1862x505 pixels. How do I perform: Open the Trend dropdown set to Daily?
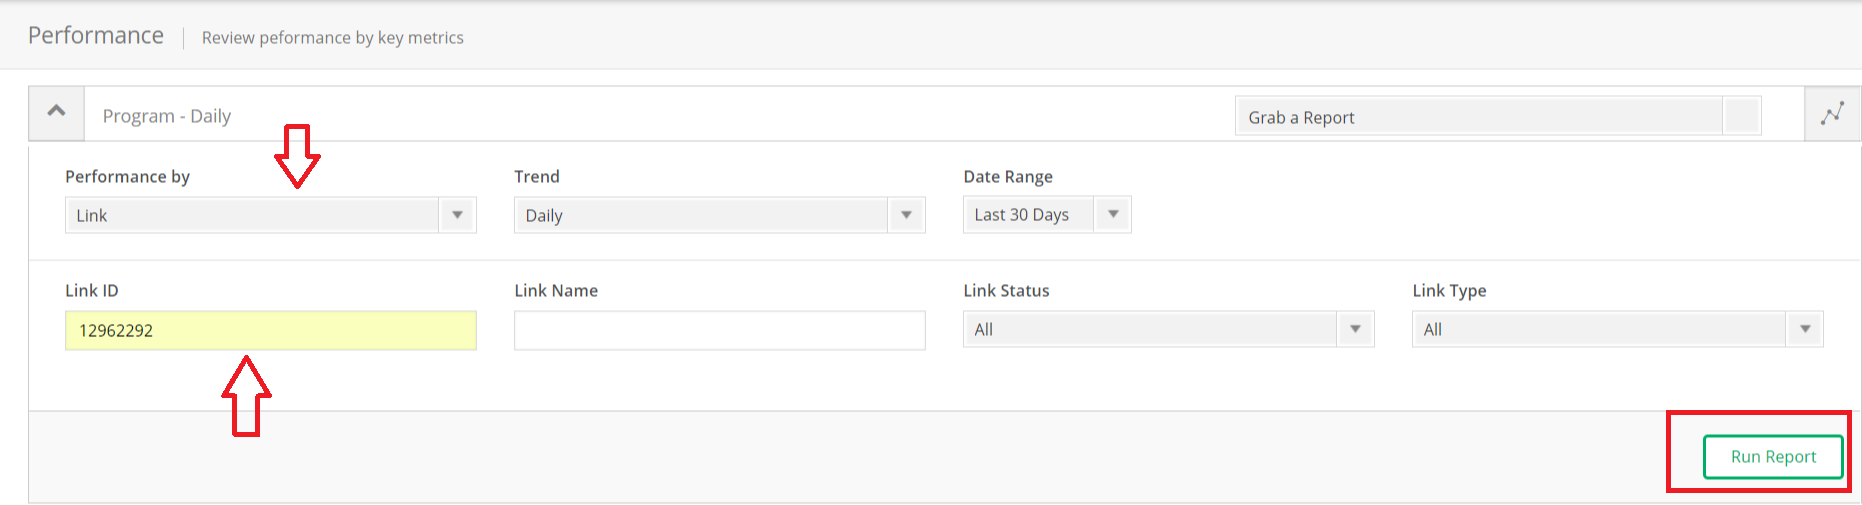tap(719, 215)
